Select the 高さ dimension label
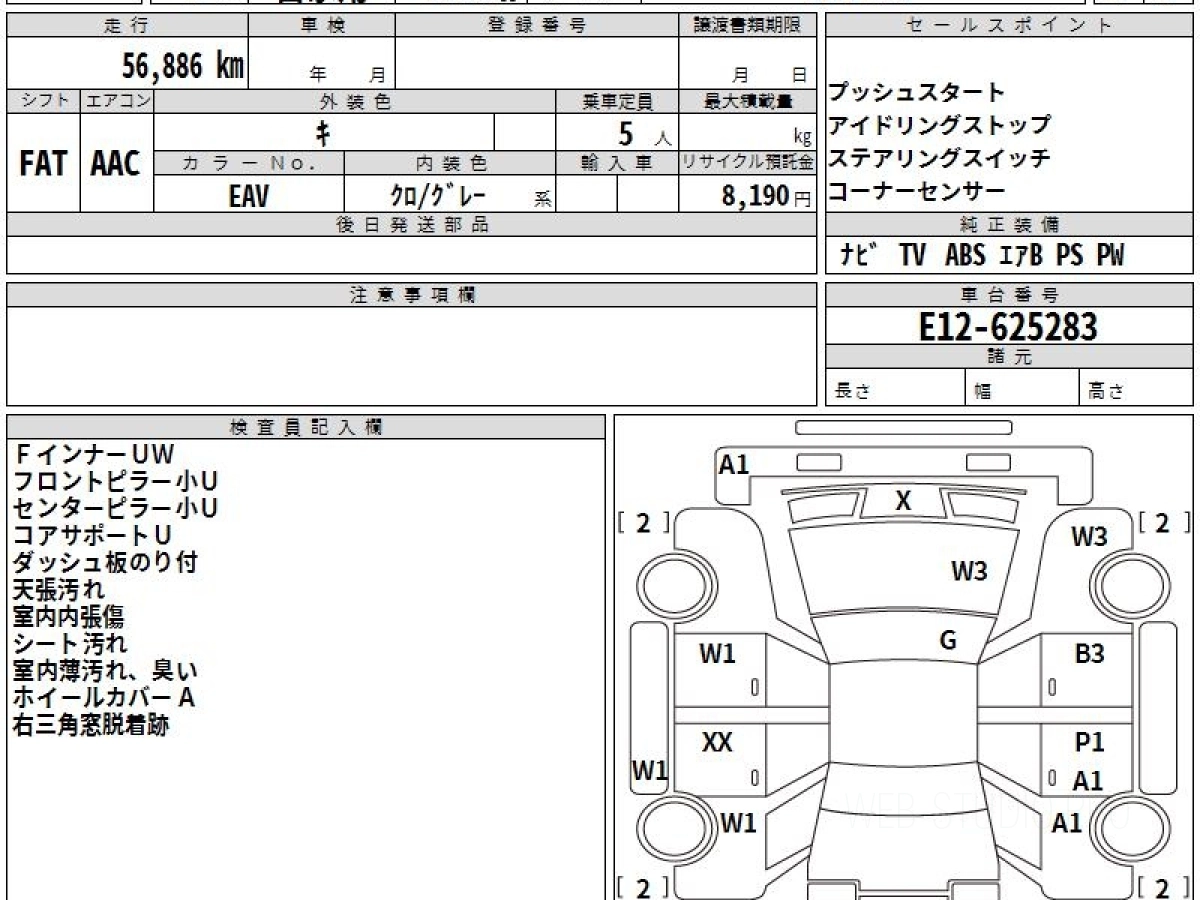Viewport: 1200px width, 900px height. tap(1107, 392)
